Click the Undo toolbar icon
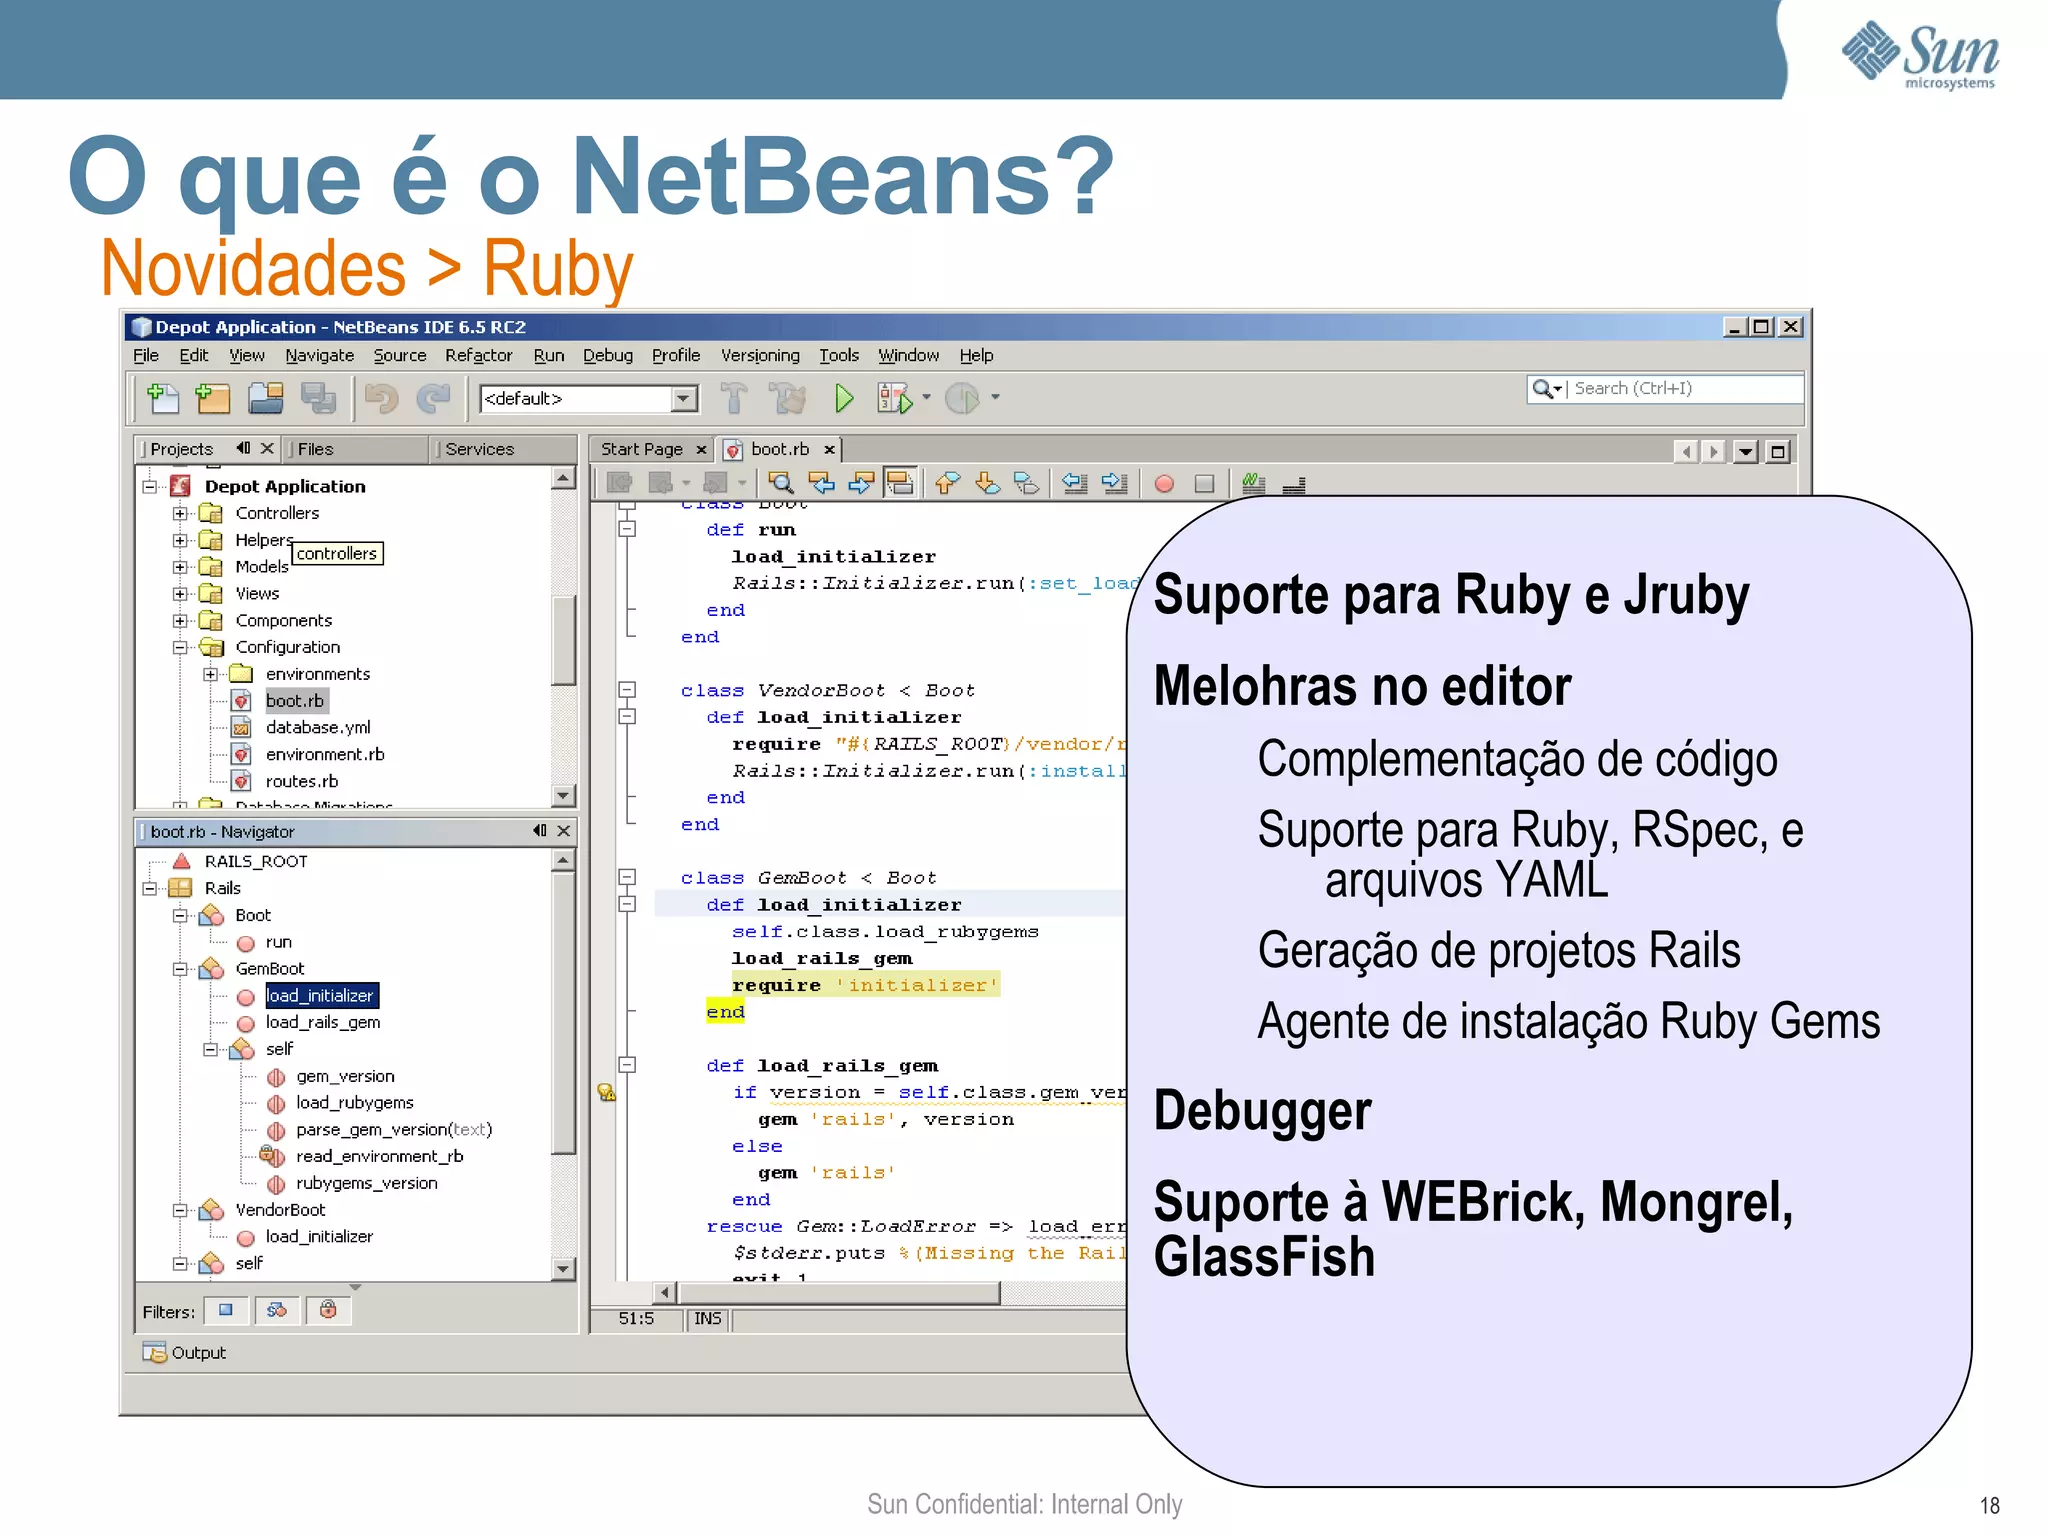Viewport: 2048px width, 1536px height. [381, 398]
